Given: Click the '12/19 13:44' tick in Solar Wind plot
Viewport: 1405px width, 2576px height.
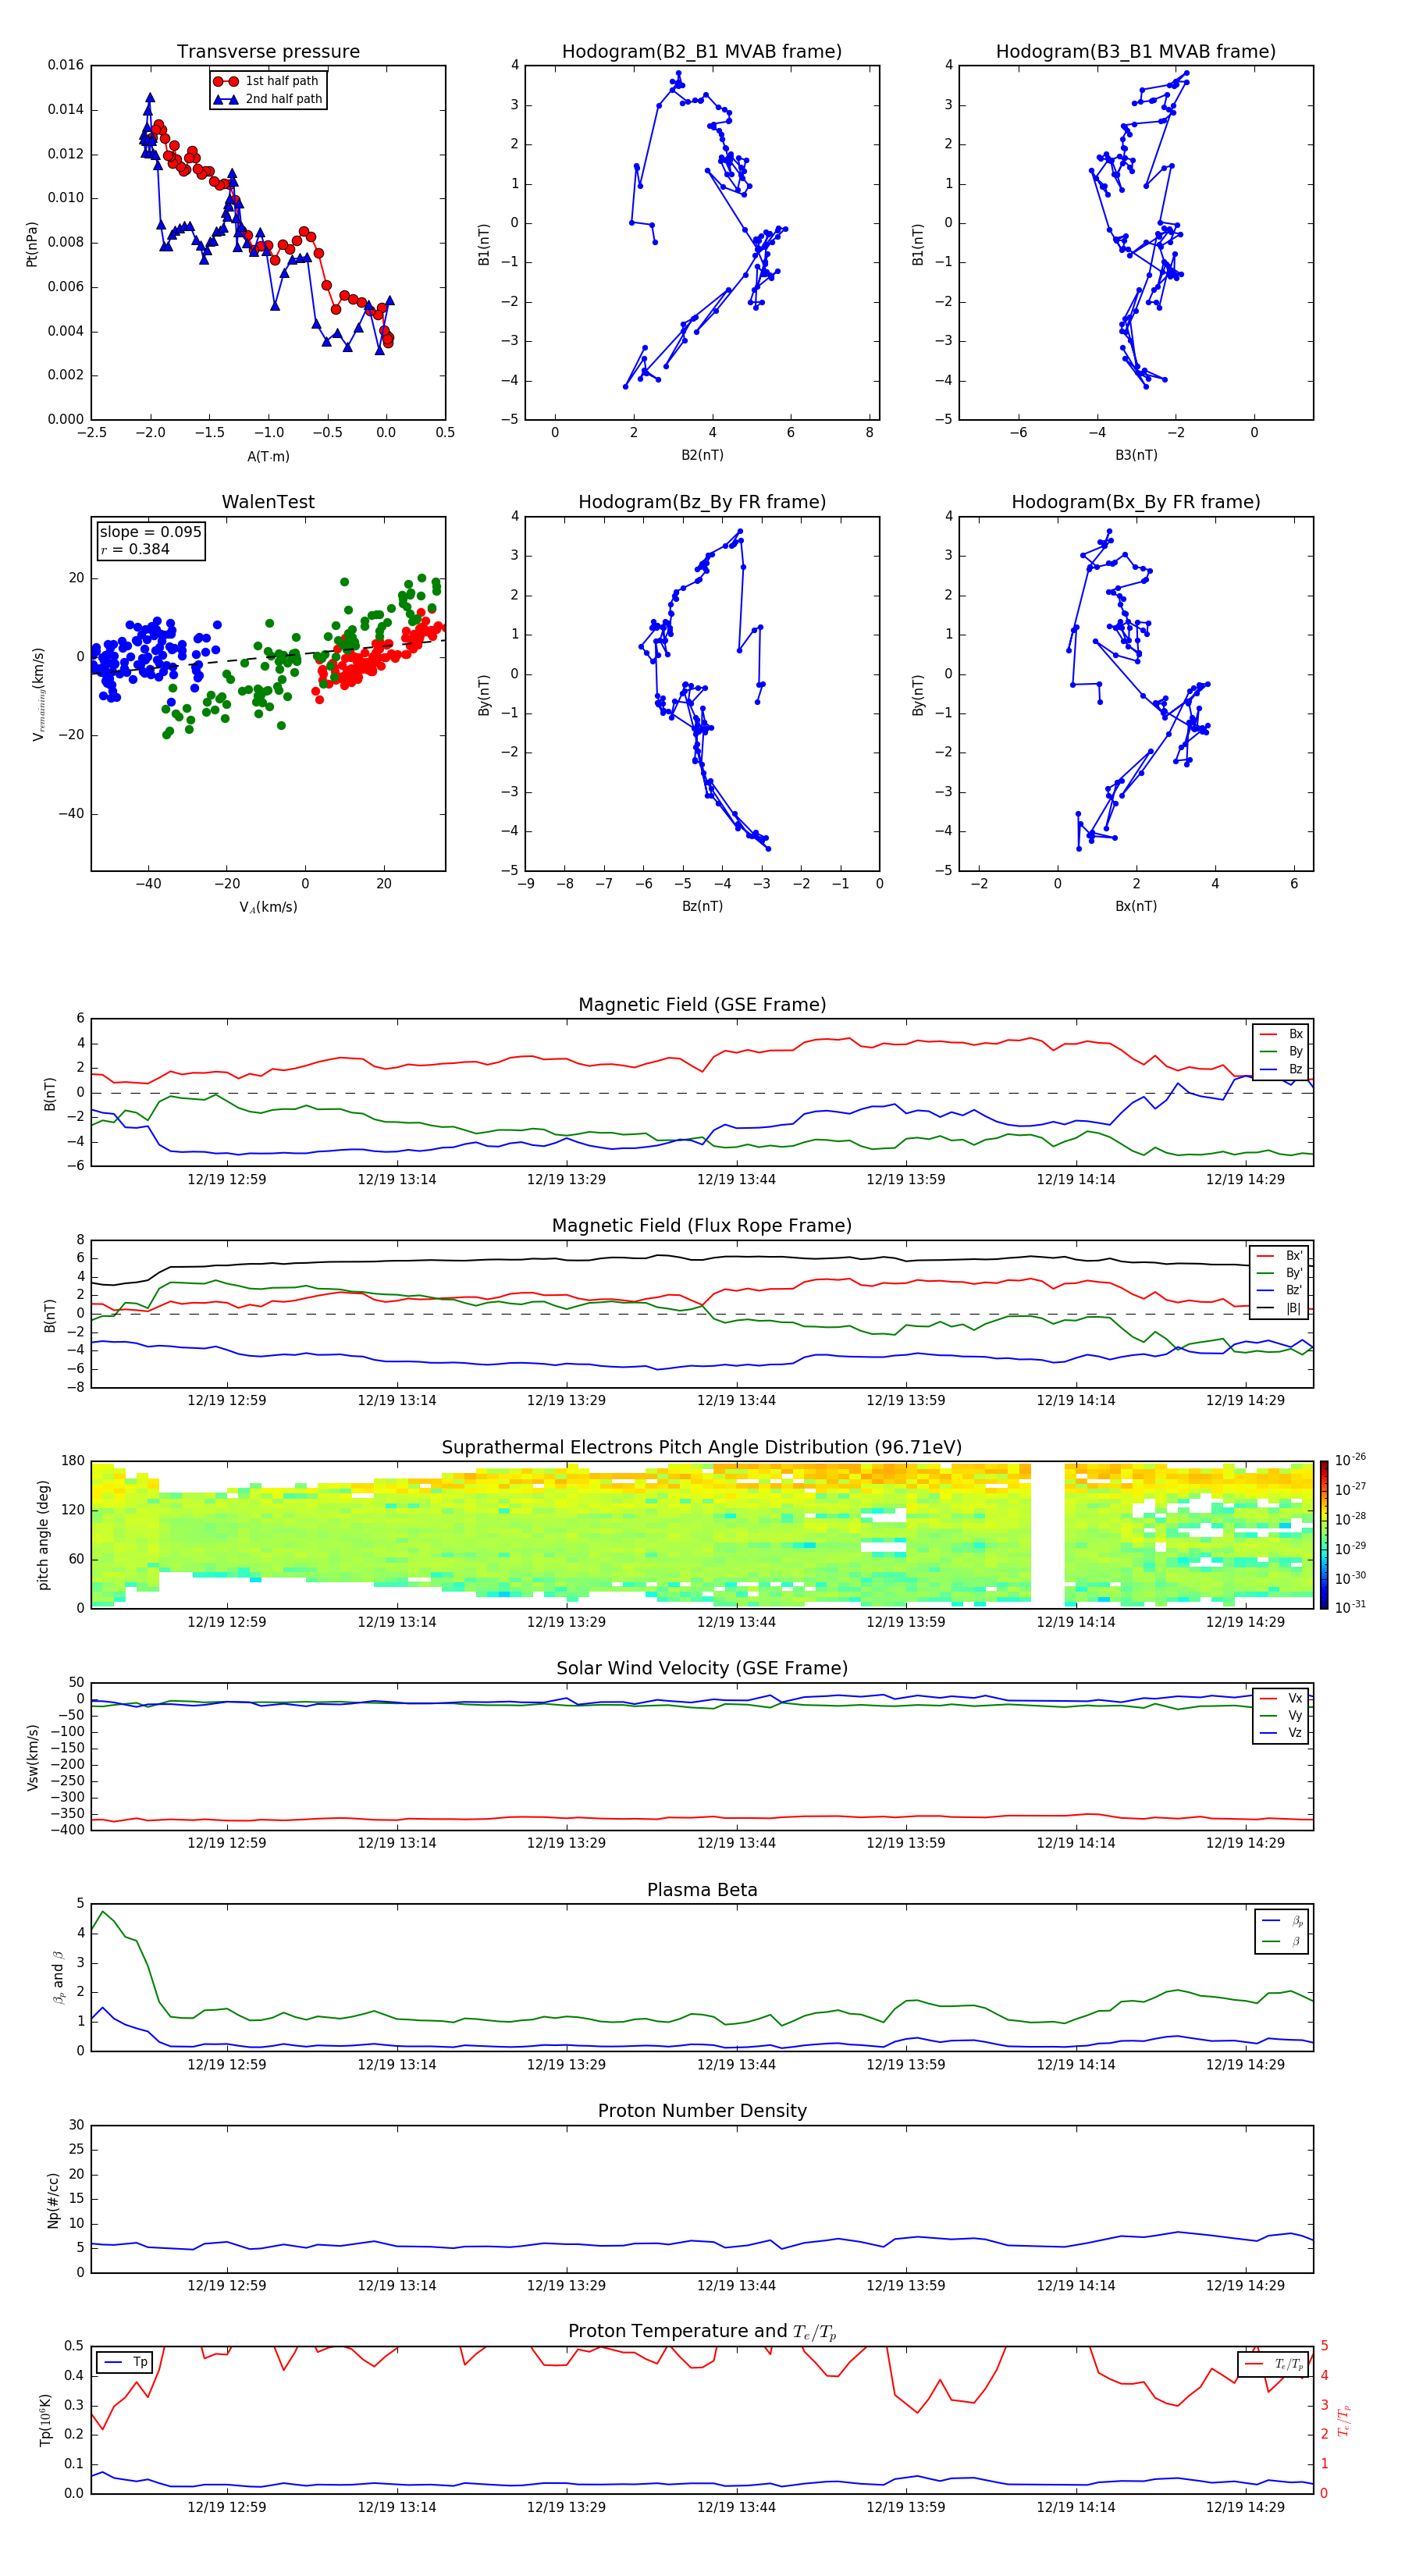Looking at the screenshot, I should click(736, 1843).
